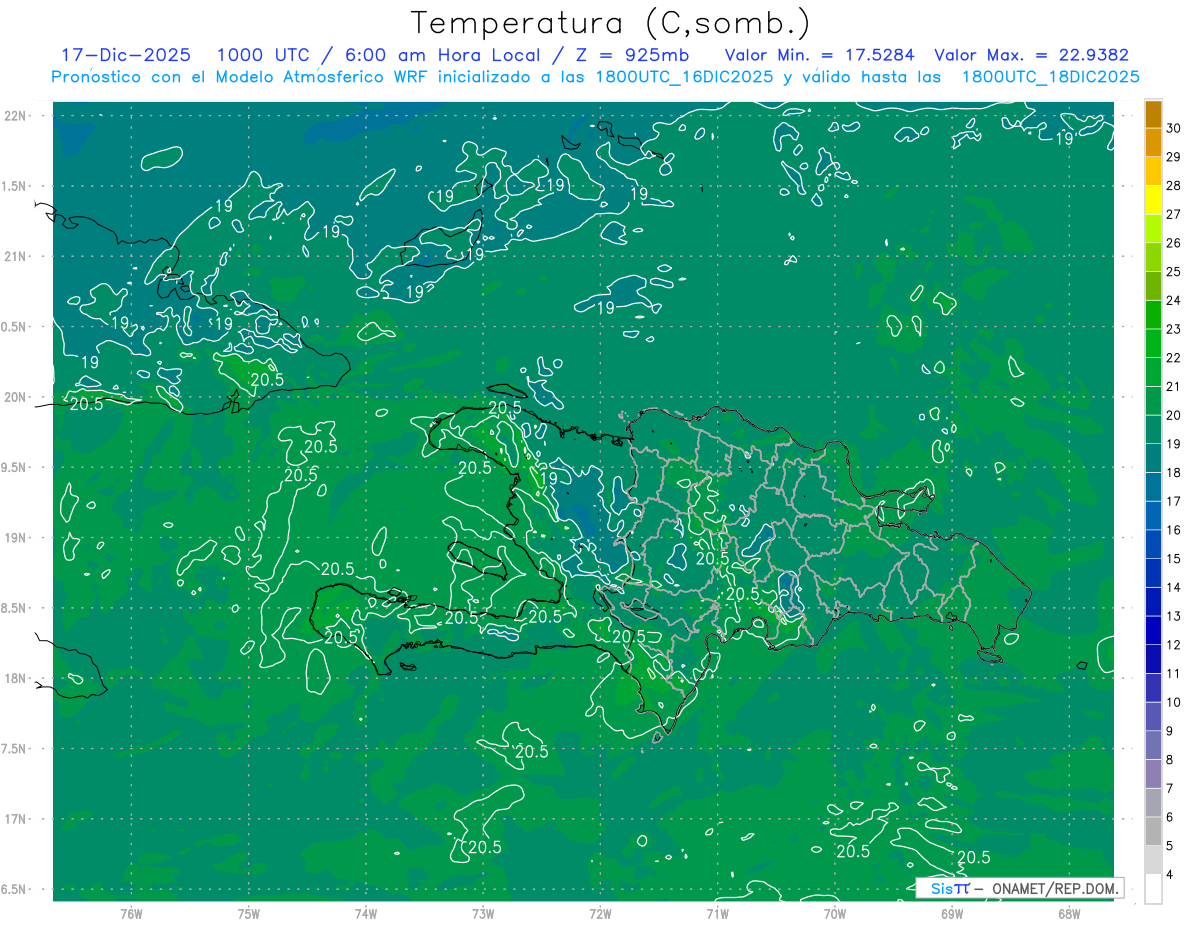This screenshot has height=927, width=1200.
Task: Click the '70W' longitude axis label
Action: tap(834, 913)
